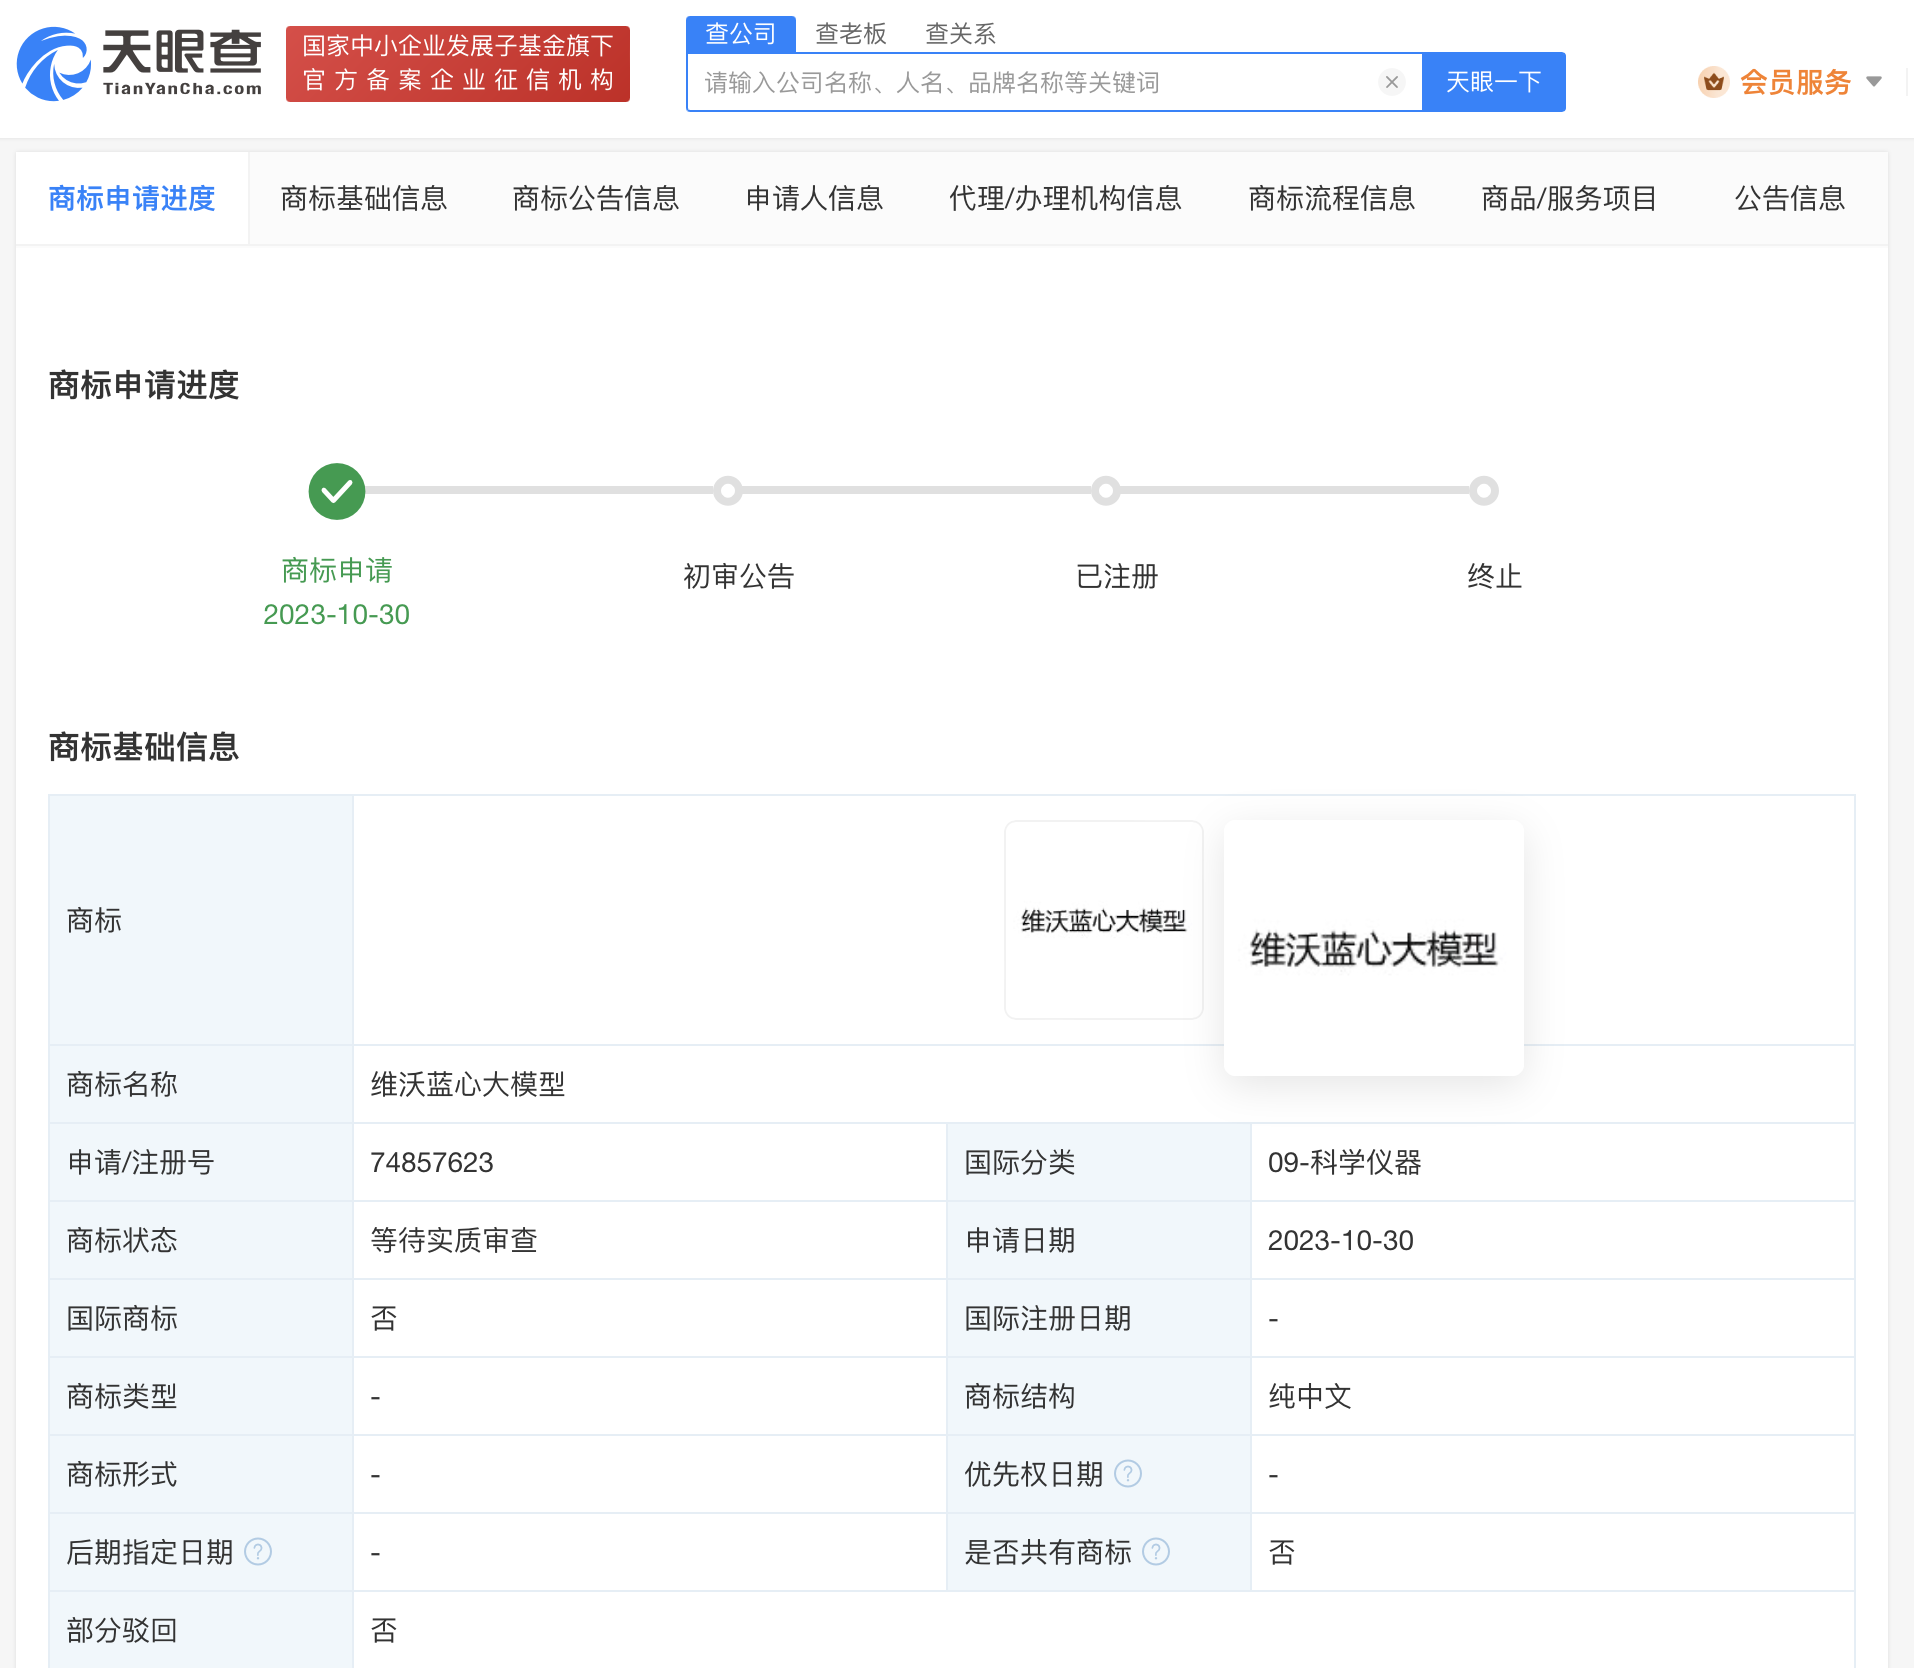
Task: Click the help icon beside 后期指定日期
Action: [258, 1552]
